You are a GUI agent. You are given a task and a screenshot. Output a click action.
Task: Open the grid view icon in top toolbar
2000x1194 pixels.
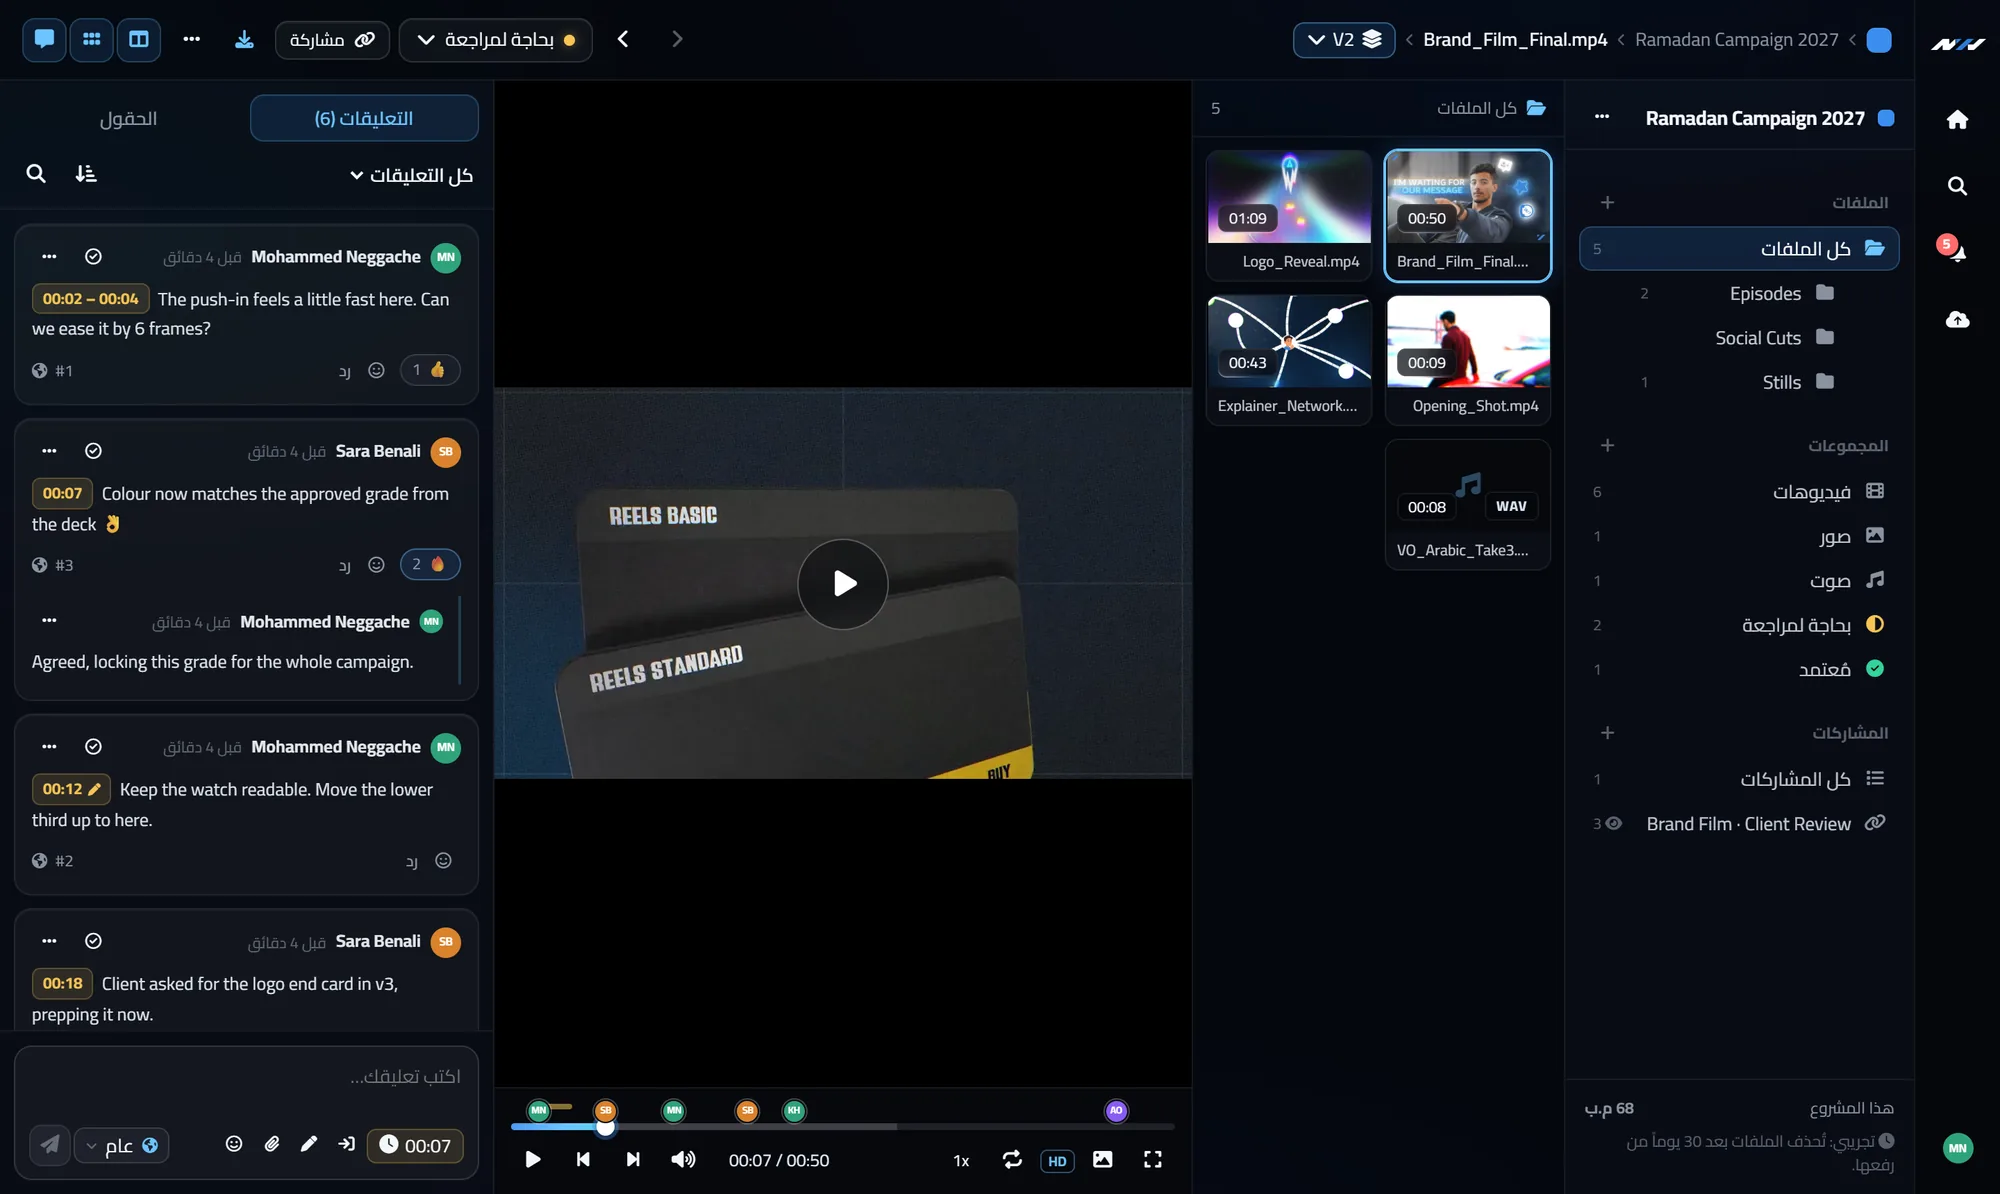tap(91, 39)
